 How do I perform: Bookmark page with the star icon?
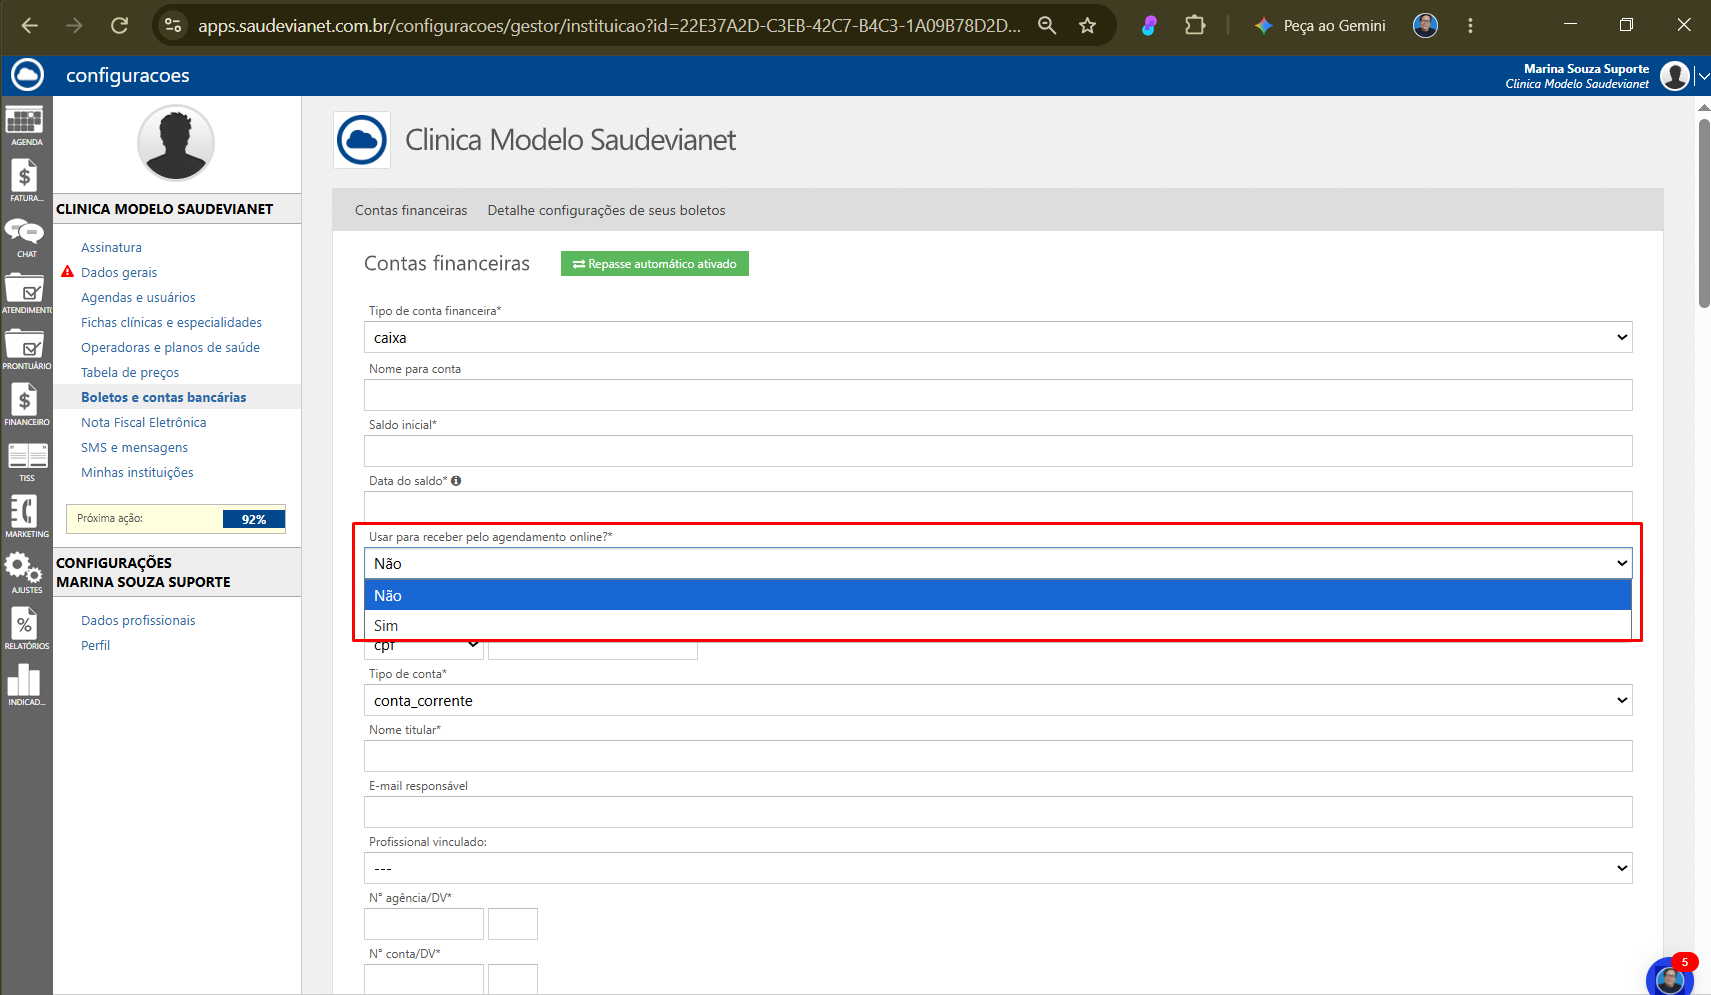[x=1087, y=26]
